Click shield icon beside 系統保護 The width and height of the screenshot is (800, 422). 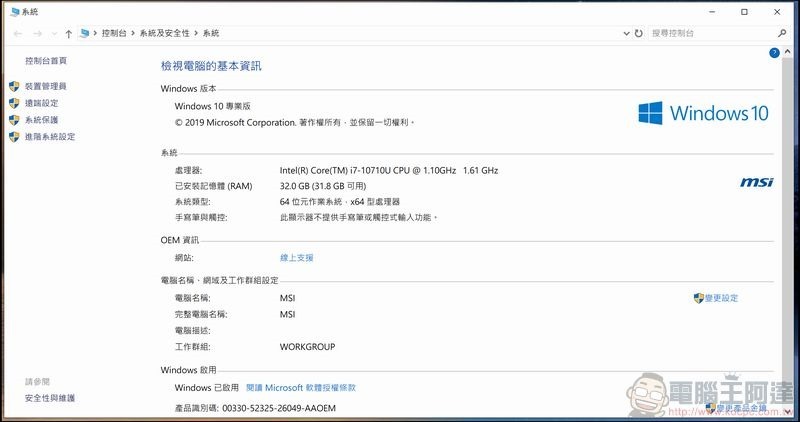[x=14, y=120]
